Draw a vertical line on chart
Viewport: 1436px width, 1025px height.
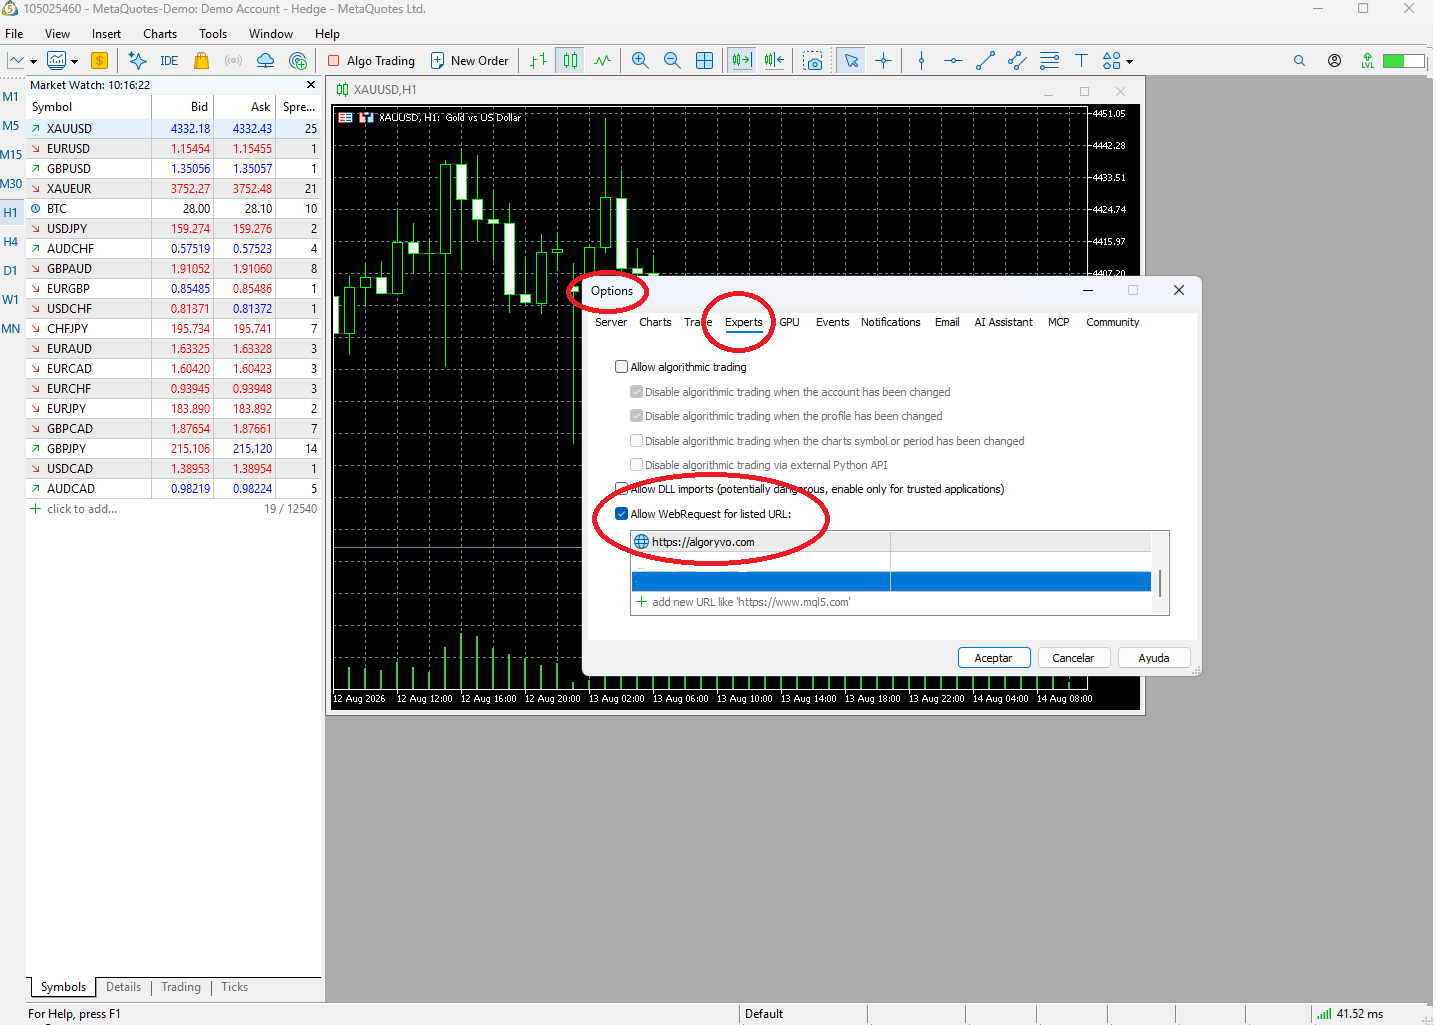(x=921, y=61)
